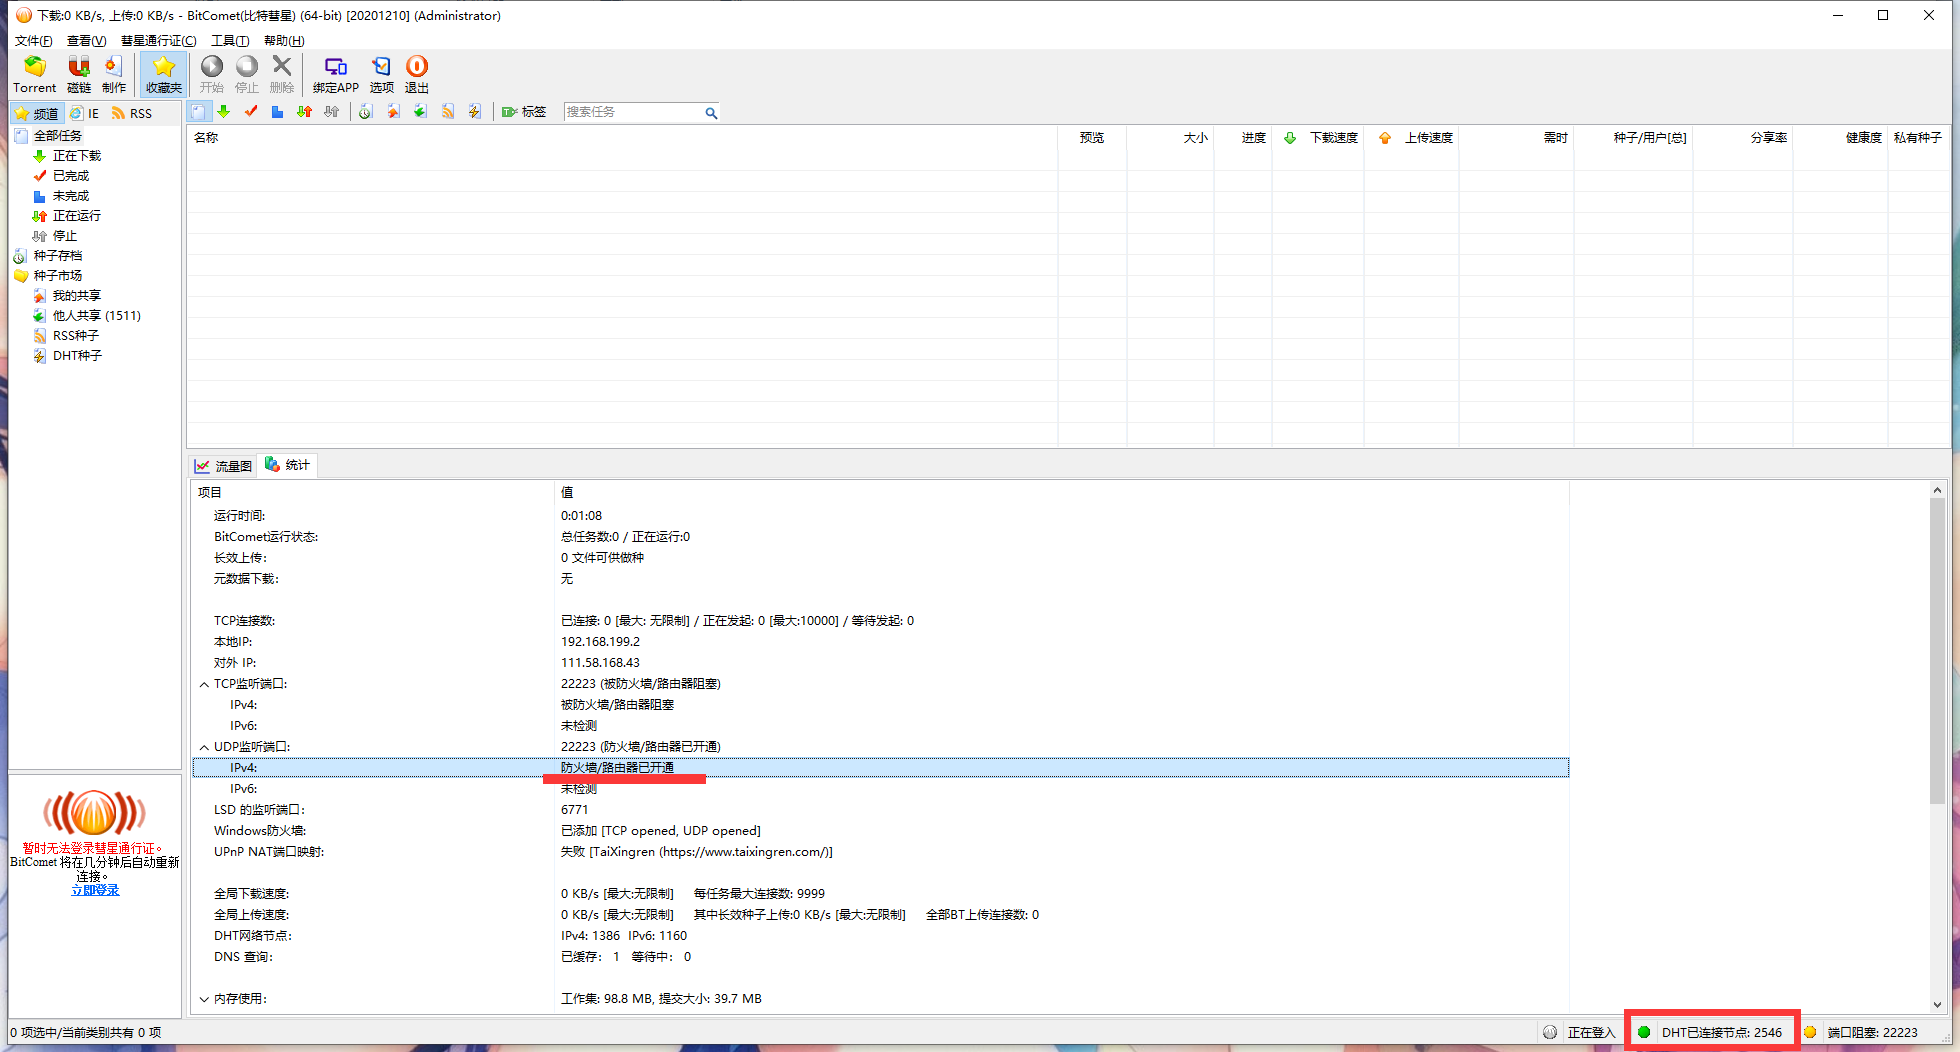Open the 查看(V) menu
Viewport: 1960px width, 1052px height.
coord(86,40)
